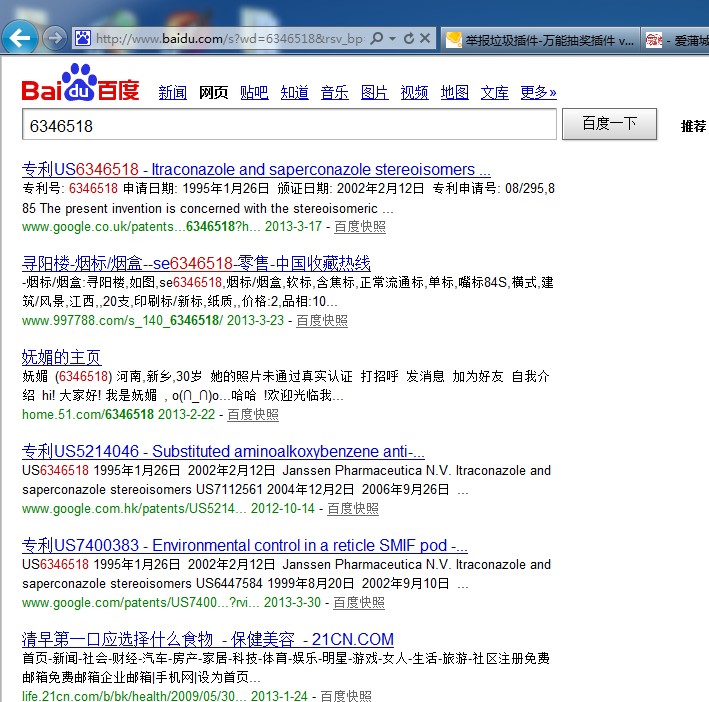Open 百度快照 for the google.co.uk patents result
This screenshot has width=709, height=702.
(360, 226)
